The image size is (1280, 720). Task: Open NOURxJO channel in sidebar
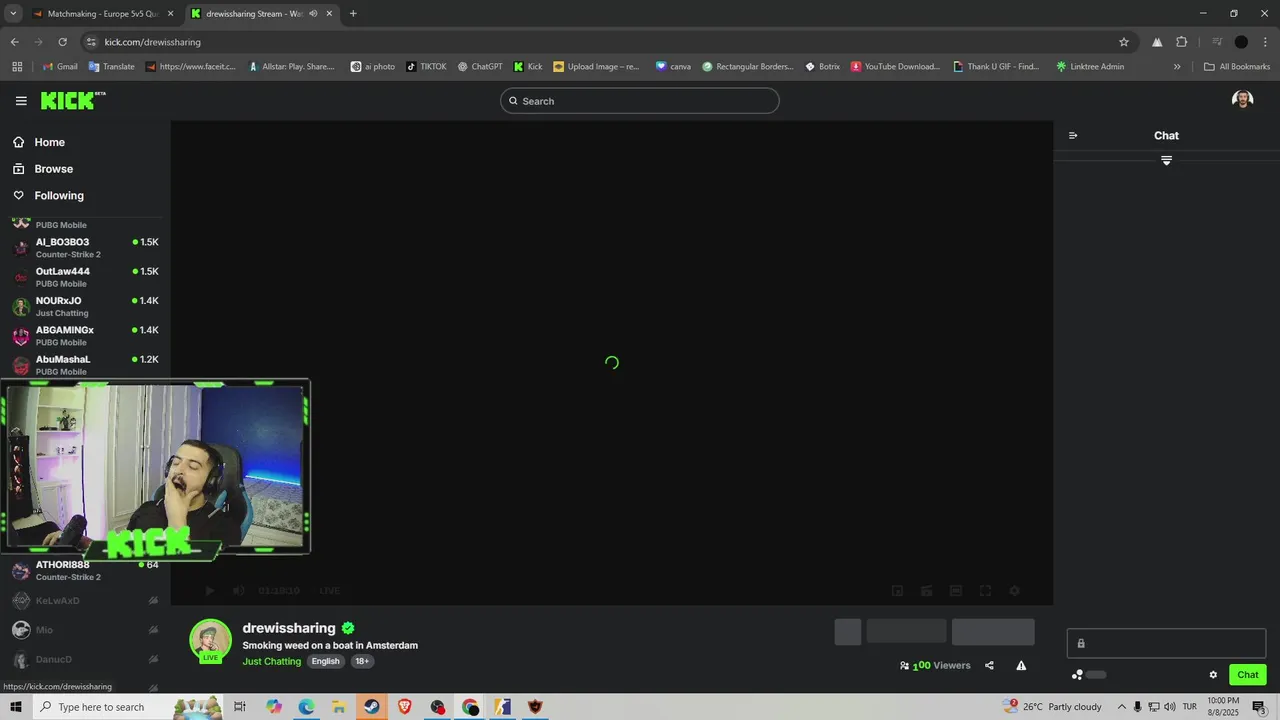coord(85,306)
